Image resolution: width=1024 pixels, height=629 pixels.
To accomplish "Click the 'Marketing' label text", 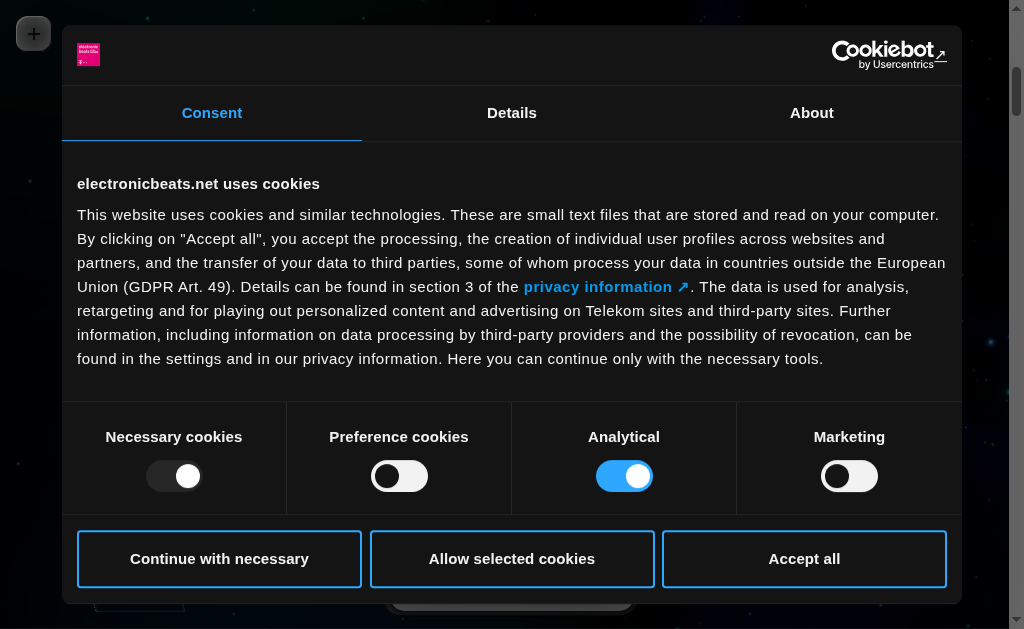I will tap(849, 437).
